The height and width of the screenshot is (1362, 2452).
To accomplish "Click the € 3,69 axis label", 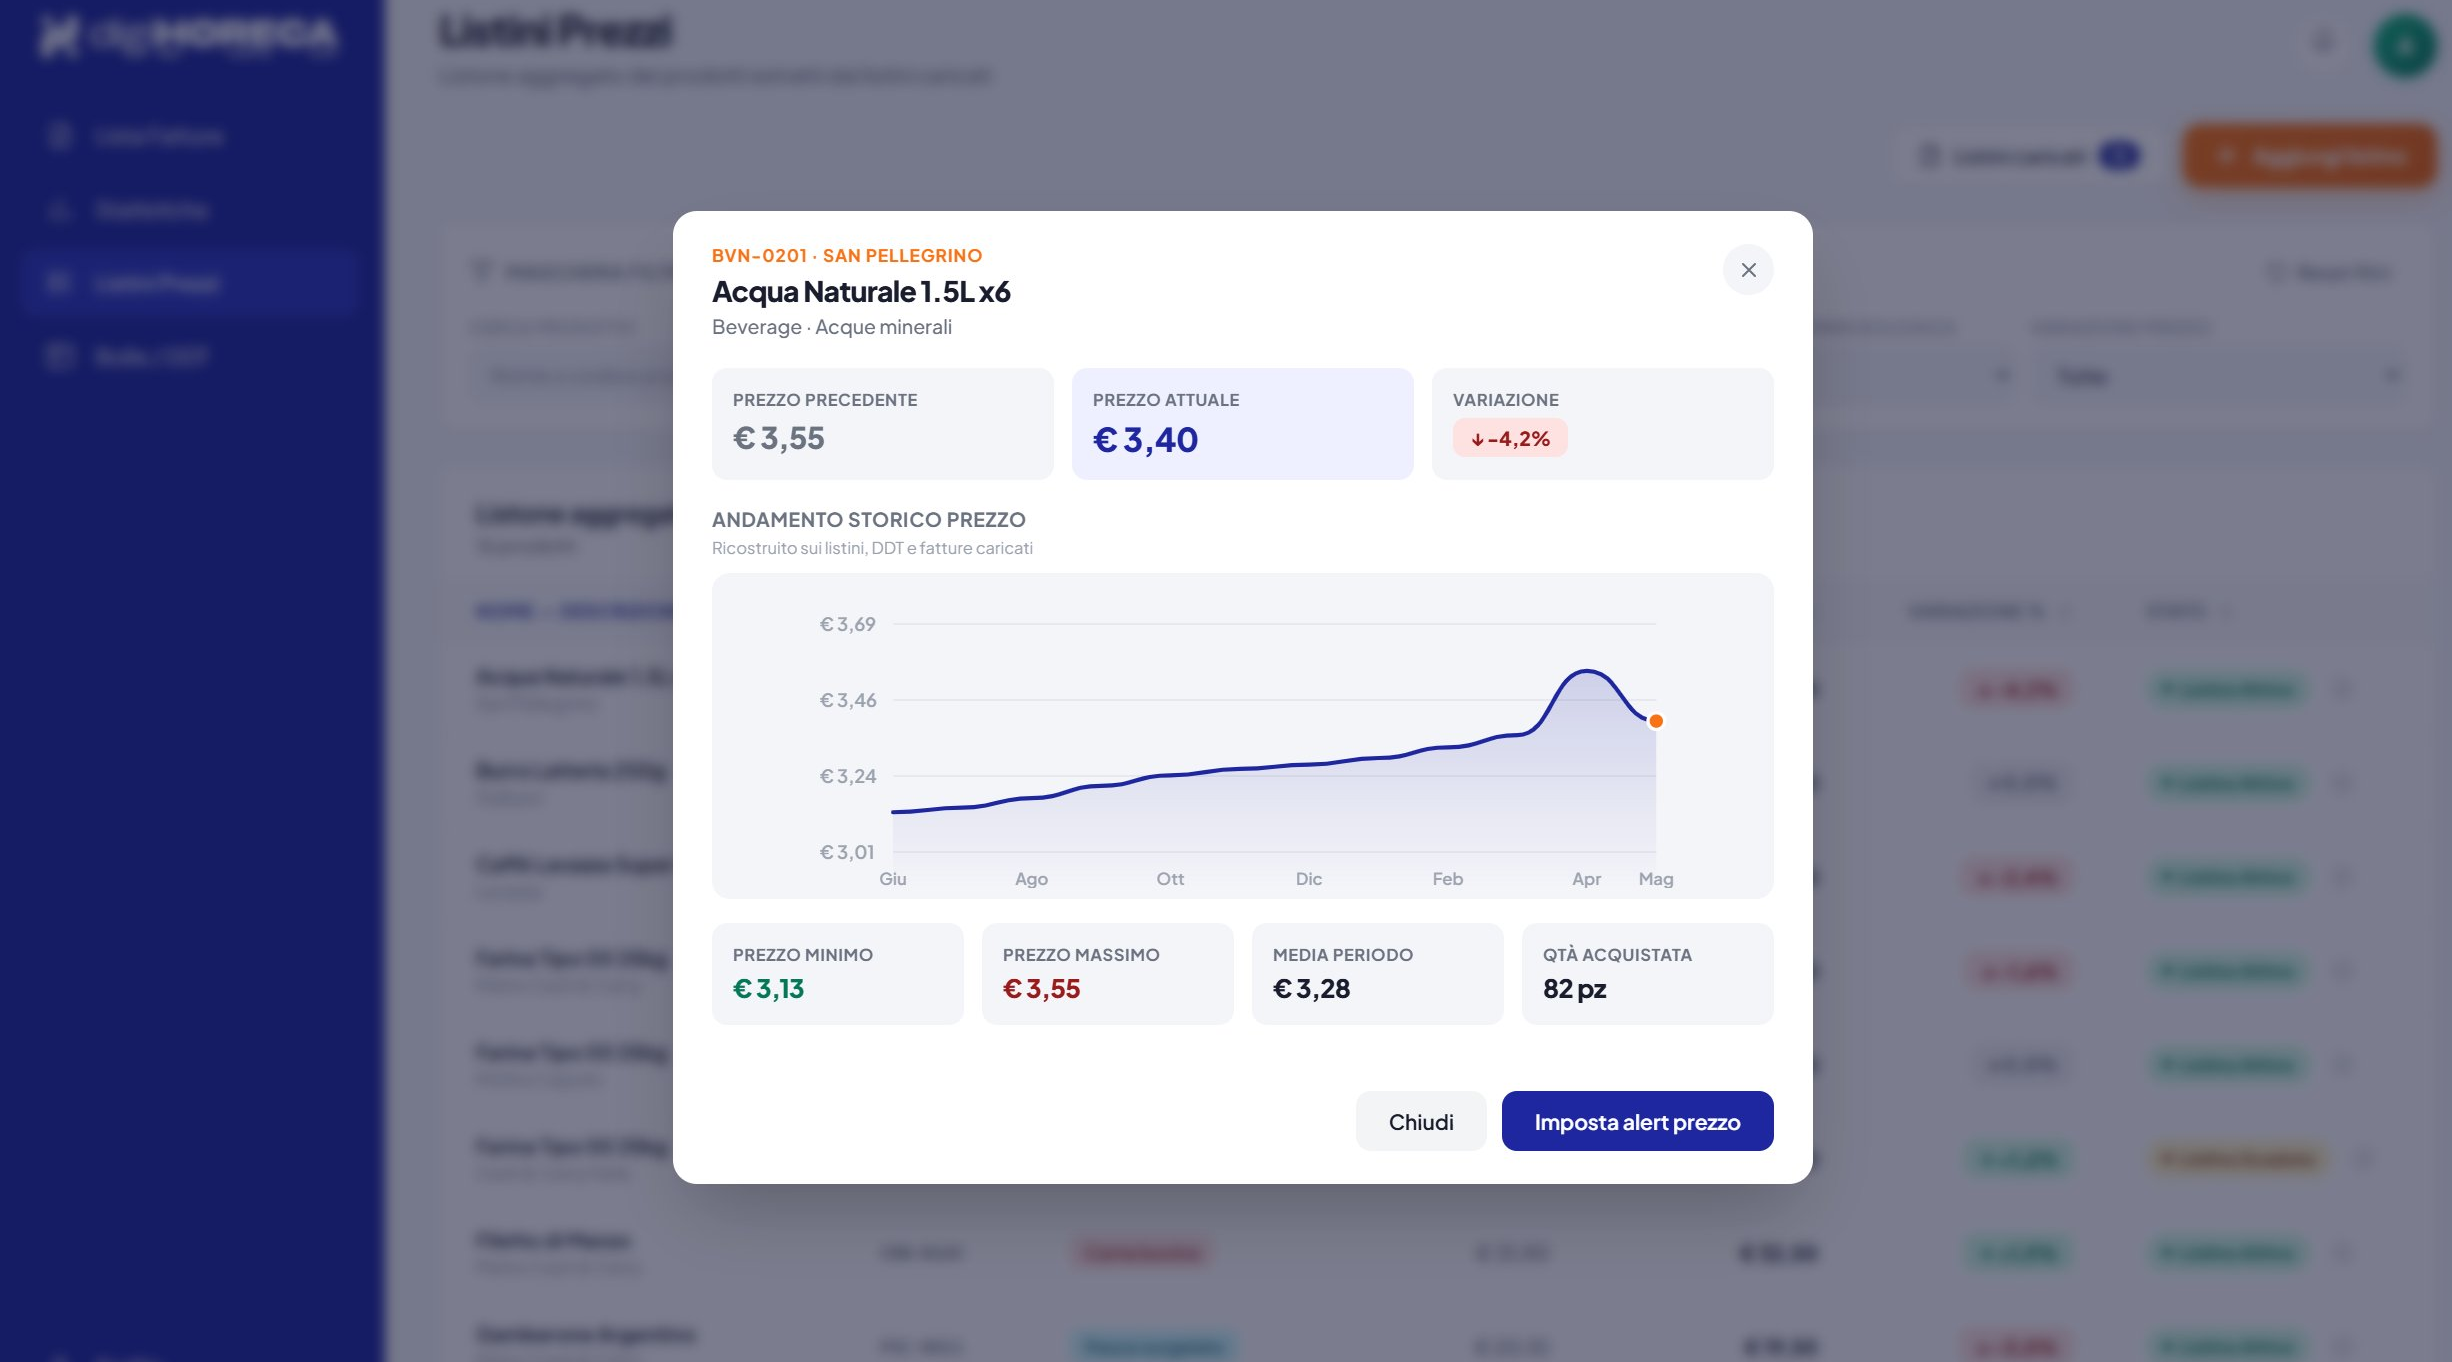I will (847, 625).
